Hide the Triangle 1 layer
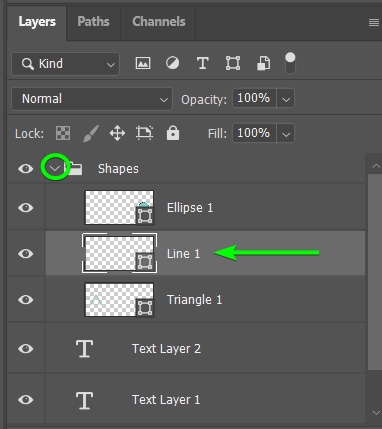 click(x=26, y=299)
